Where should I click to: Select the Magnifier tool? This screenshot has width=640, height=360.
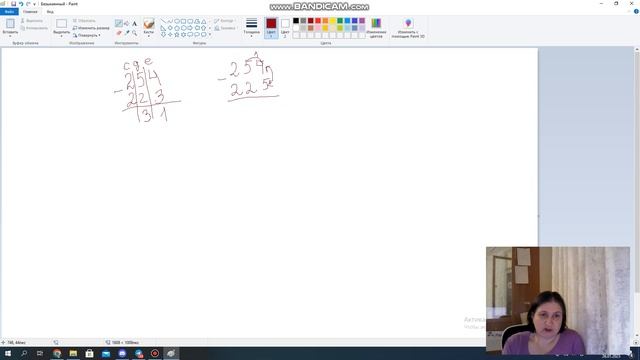[134, 33]
